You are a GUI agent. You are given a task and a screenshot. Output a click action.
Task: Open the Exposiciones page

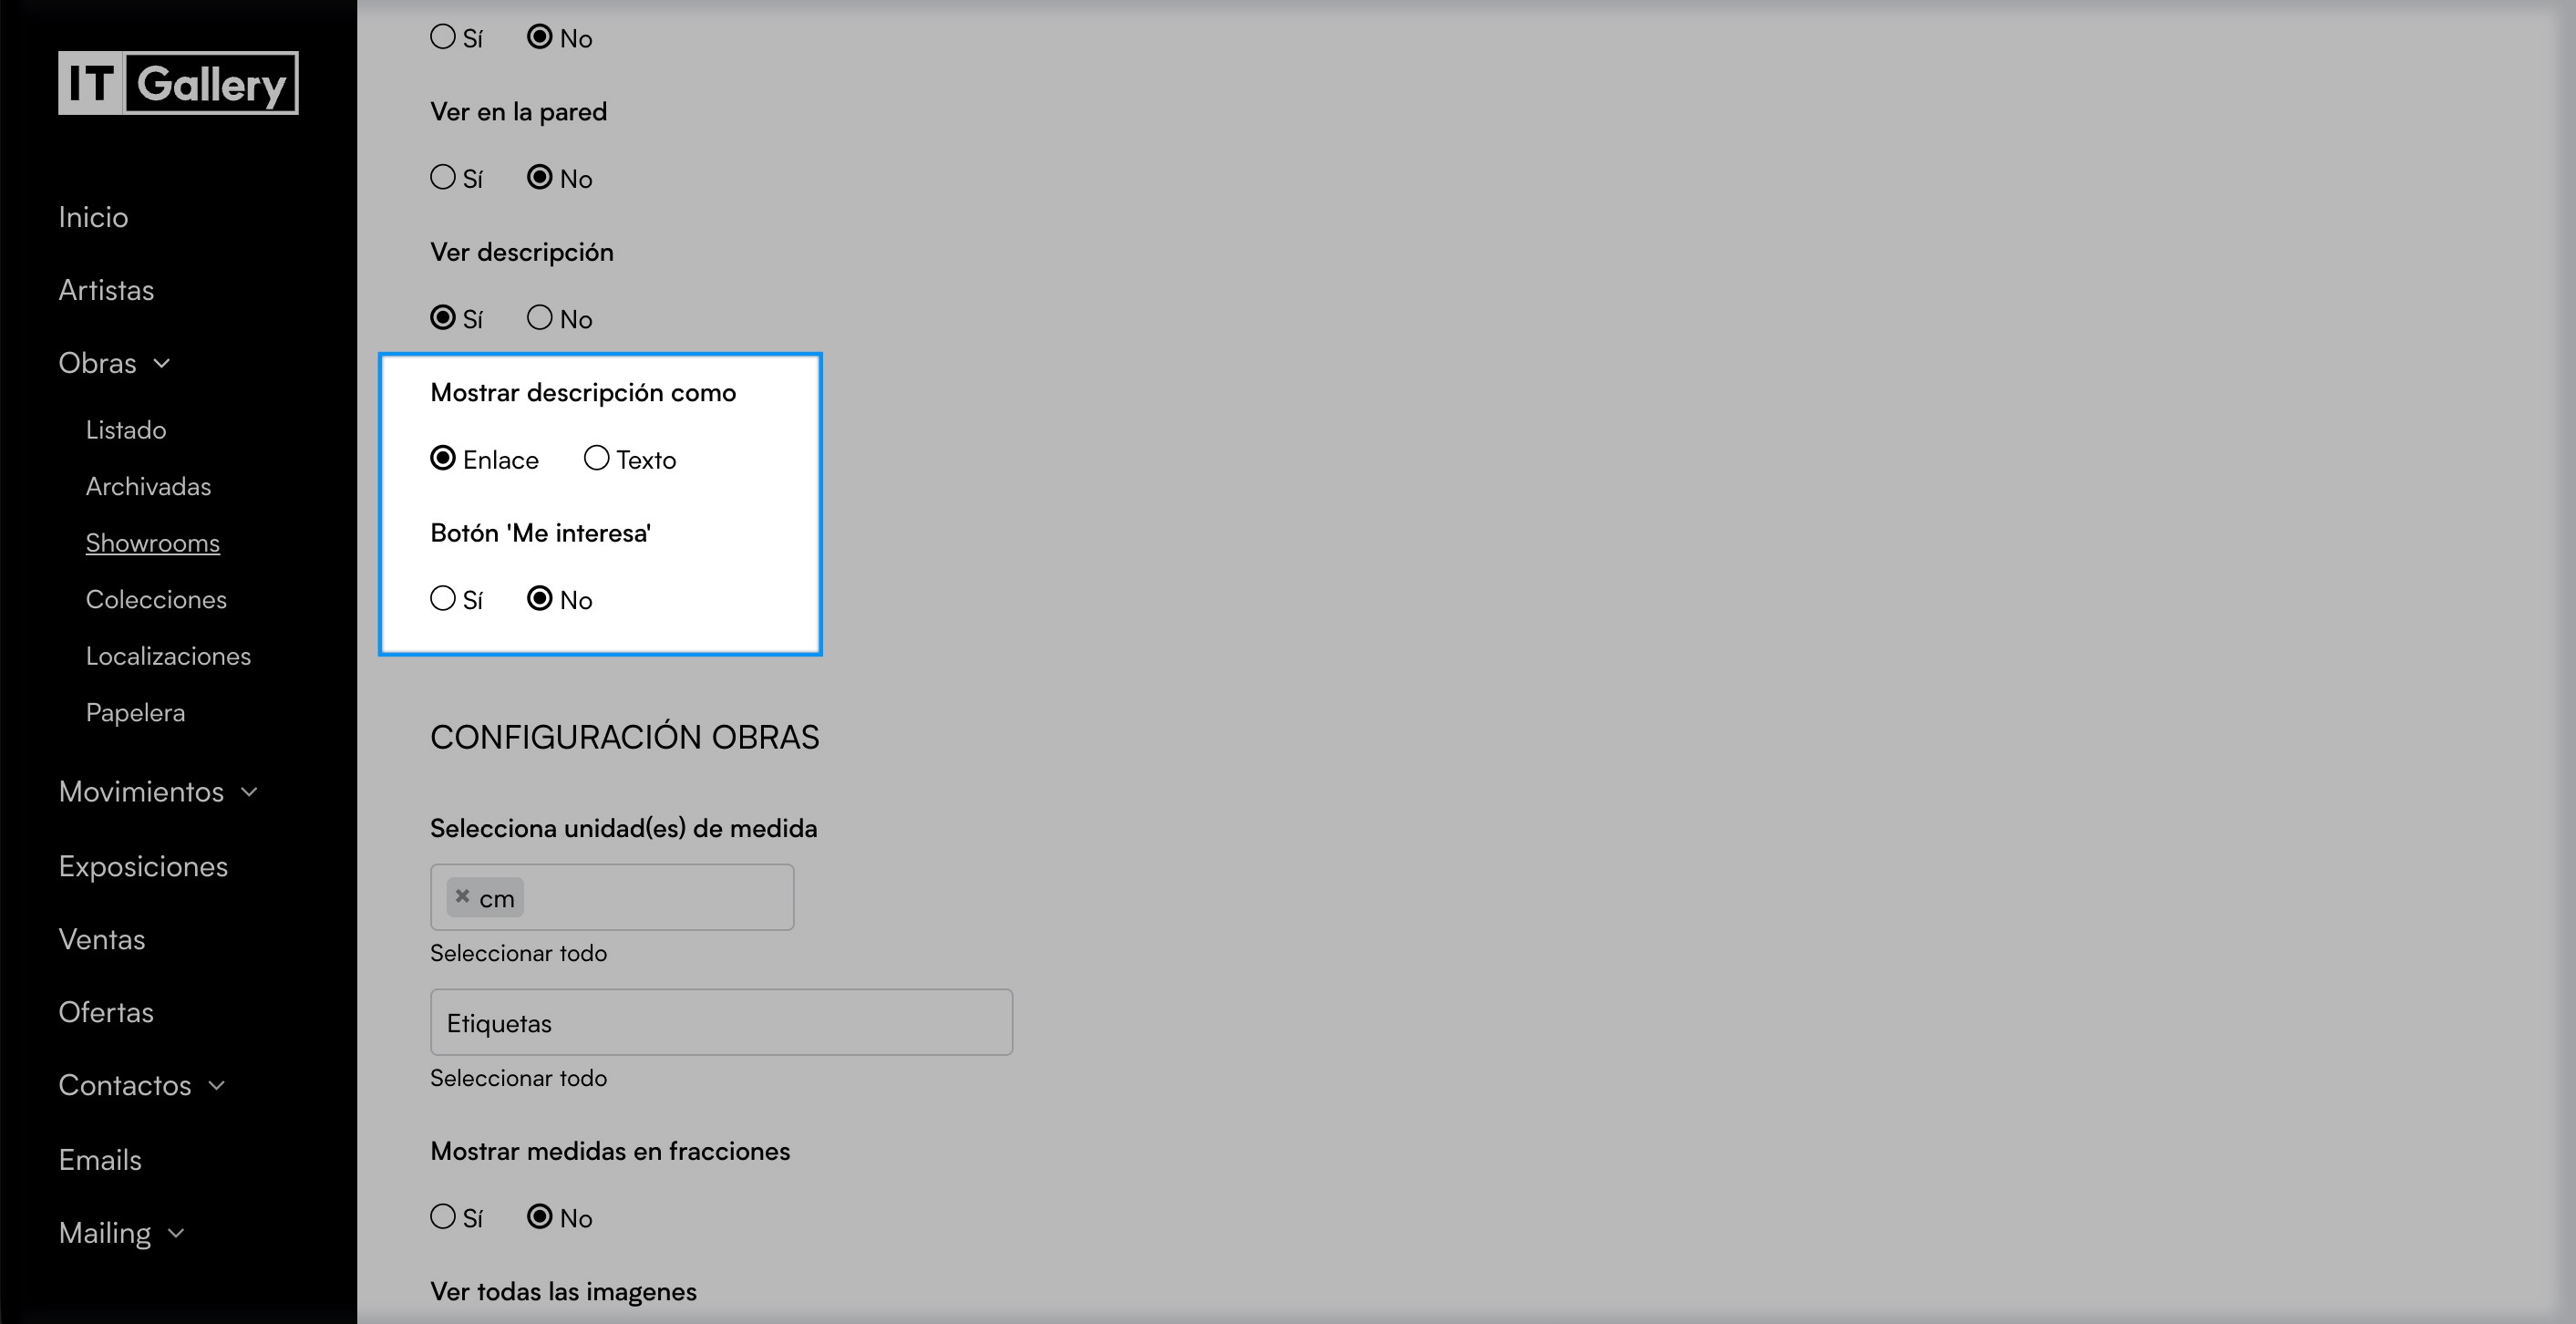[x=143, y=866]
